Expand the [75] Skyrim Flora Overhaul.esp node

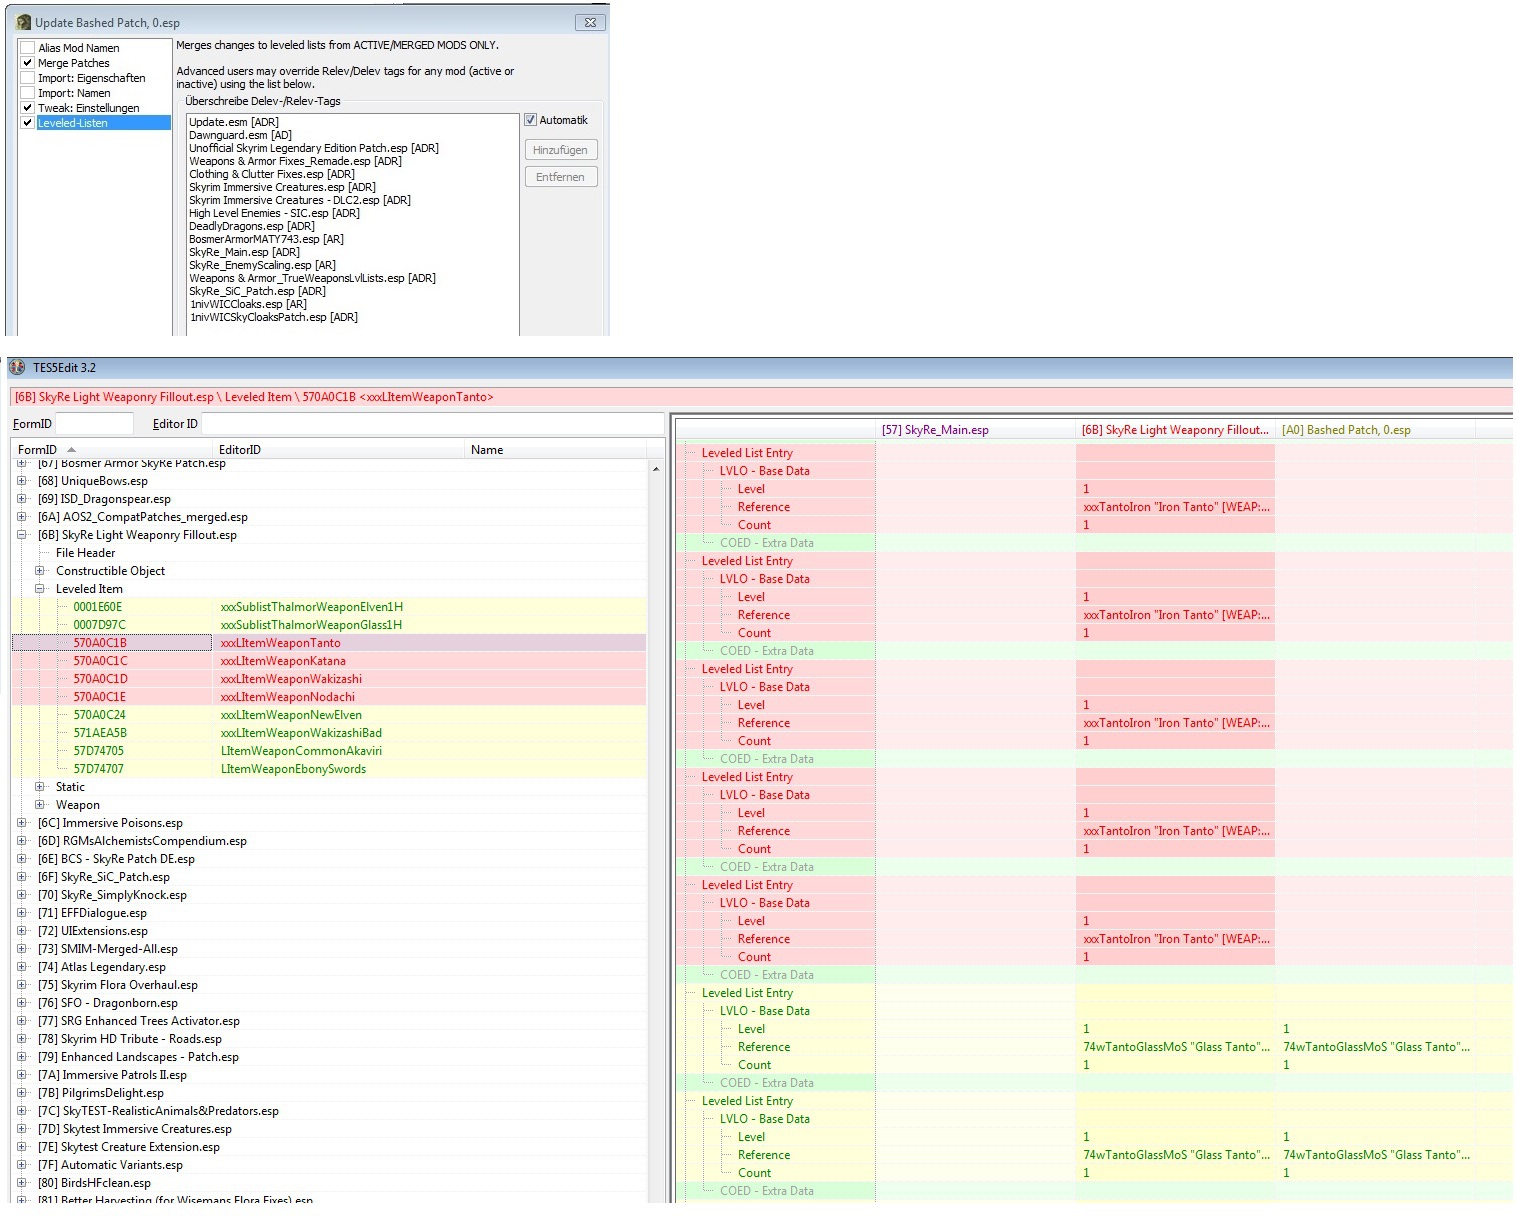(22, 985)
